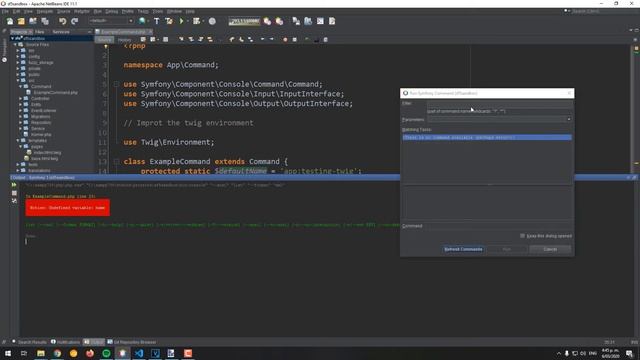Collapse the Source Files tree node
The width and height of the screenshot is (640, 360).
[15, 44]
